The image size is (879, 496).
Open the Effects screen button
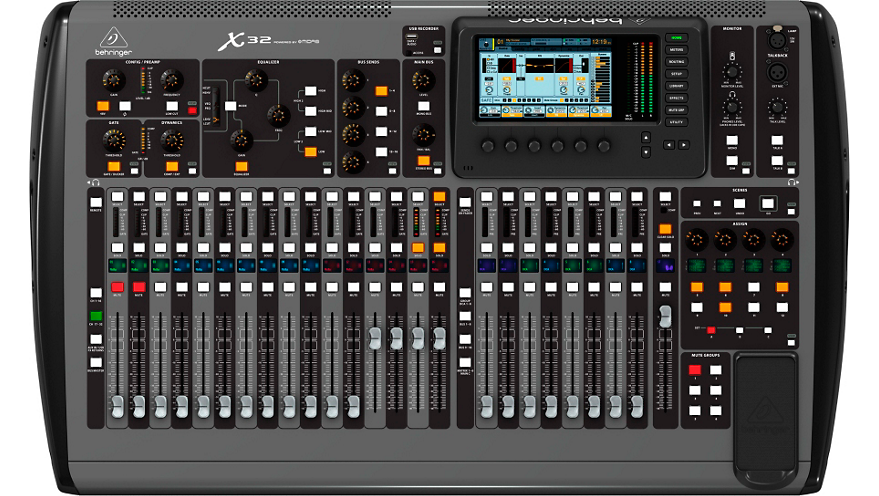point(677,98)
